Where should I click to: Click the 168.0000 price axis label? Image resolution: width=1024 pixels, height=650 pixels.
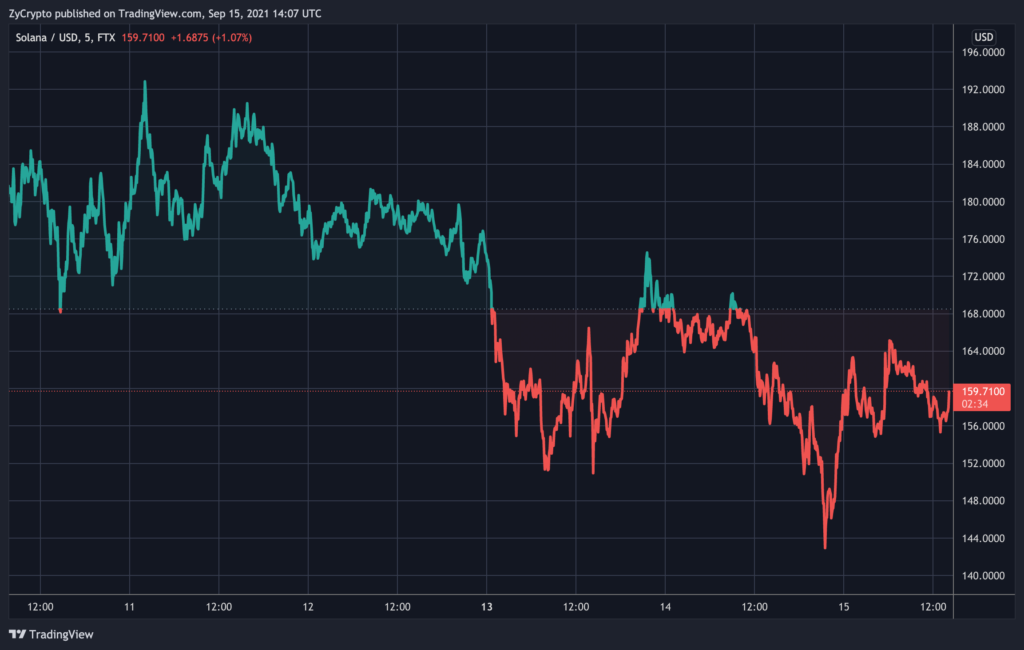(983, 314)
